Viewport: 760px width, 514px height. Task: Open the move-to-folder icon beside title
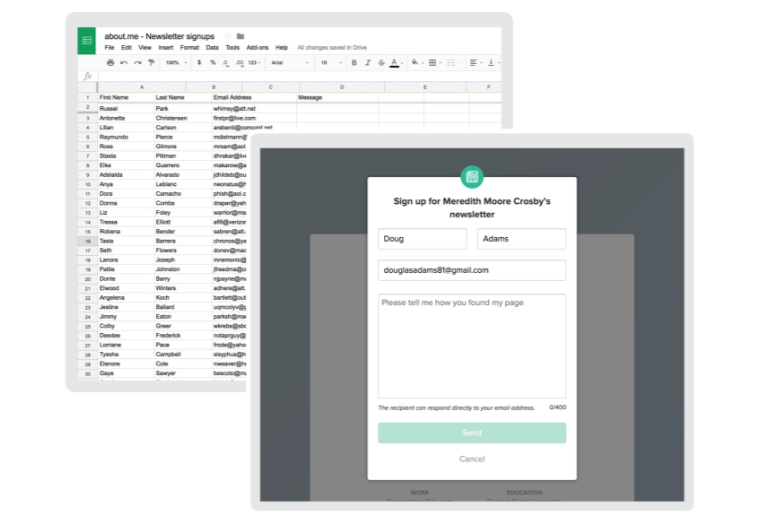click(240, 36)
